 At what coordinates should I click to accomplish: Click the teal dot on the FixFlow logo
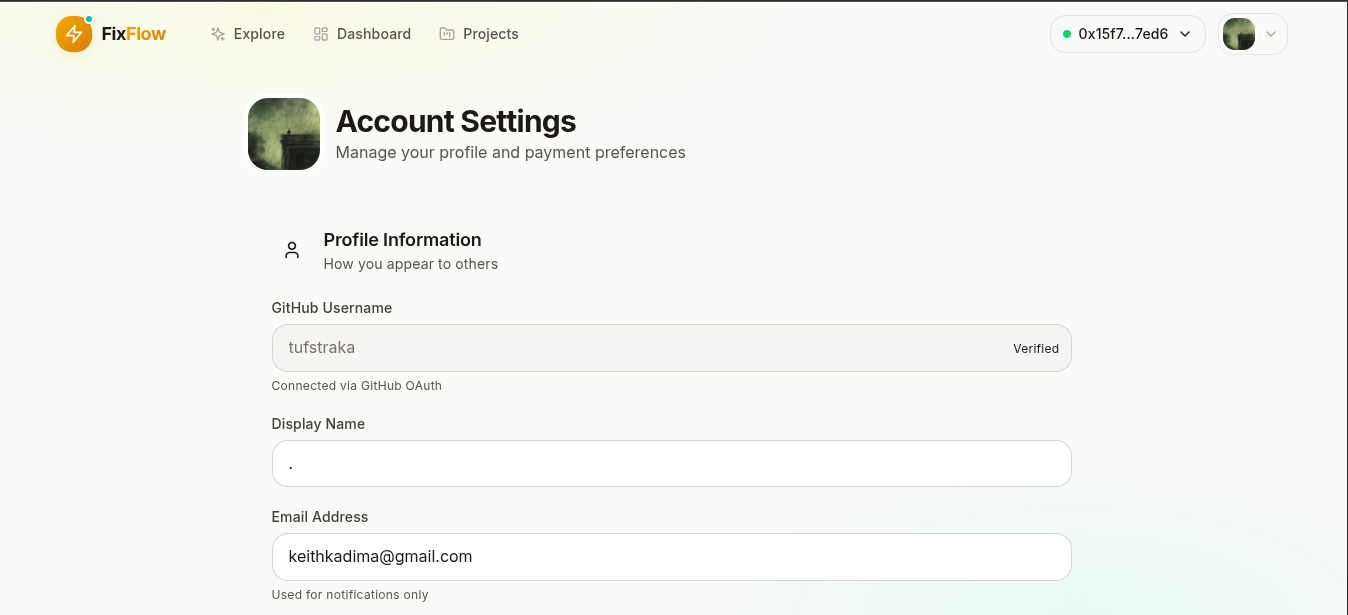[89, 19]
